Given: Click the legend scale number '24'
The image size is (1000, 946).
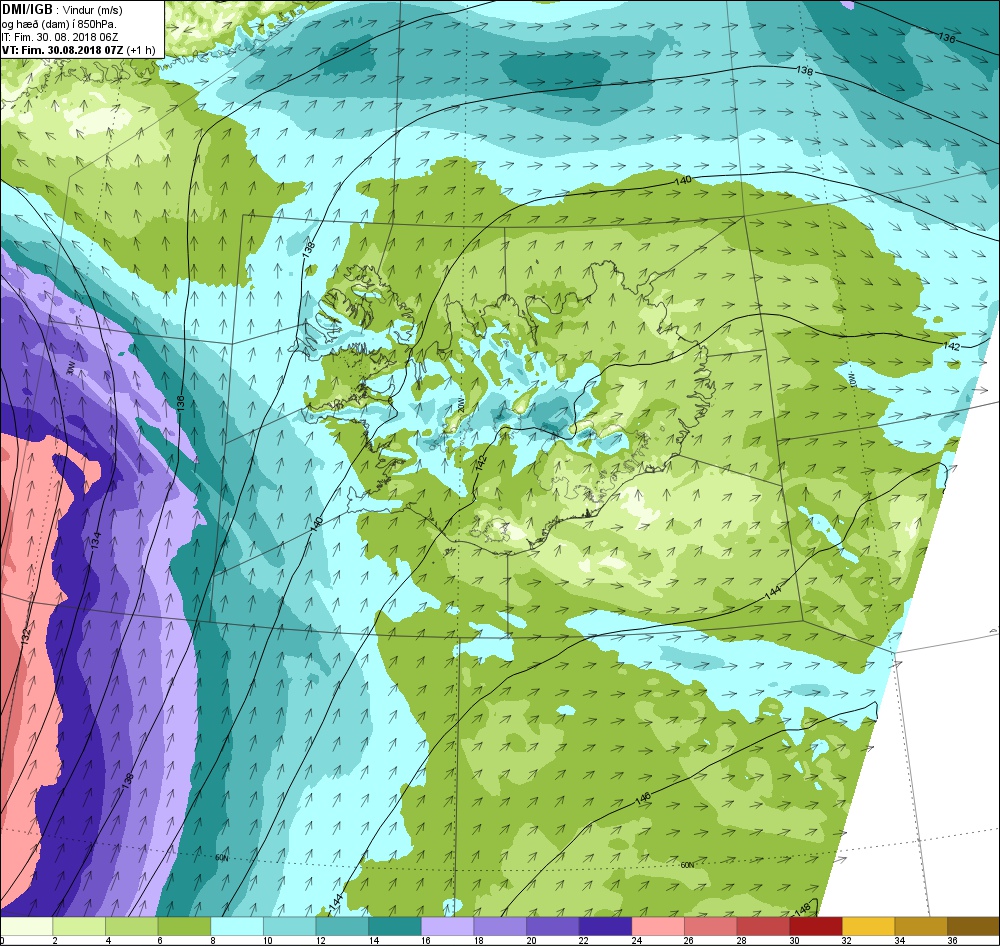Looking at the screenshot, I should [x=636, y=940].
